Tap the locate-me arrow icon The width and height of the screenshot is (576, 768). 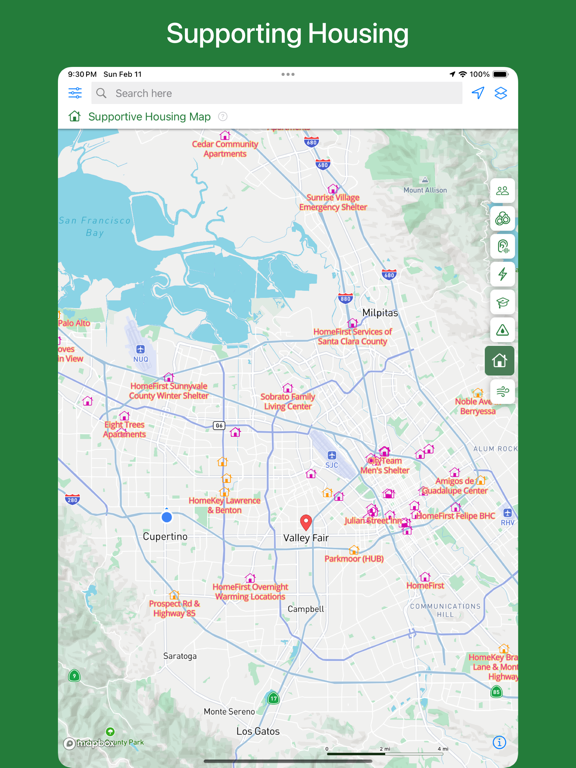(x=478, y=93)
